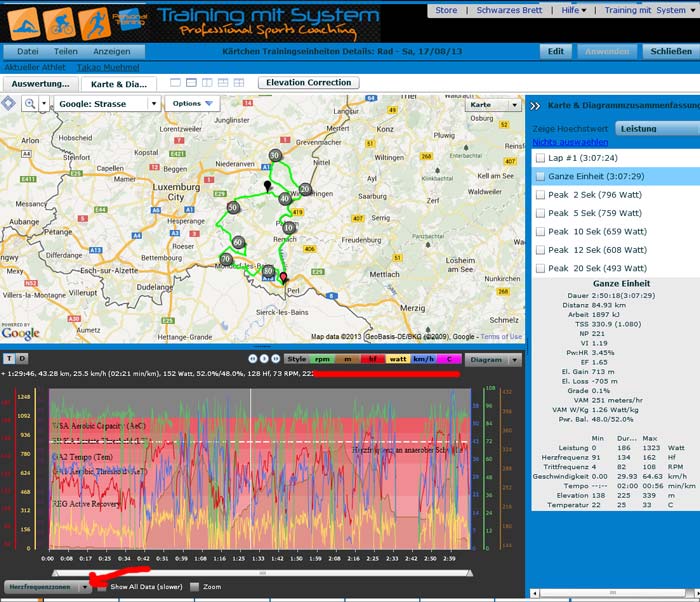Open the Leistung peak value dropdown
The image size is (700, 602).
[657, 129]
